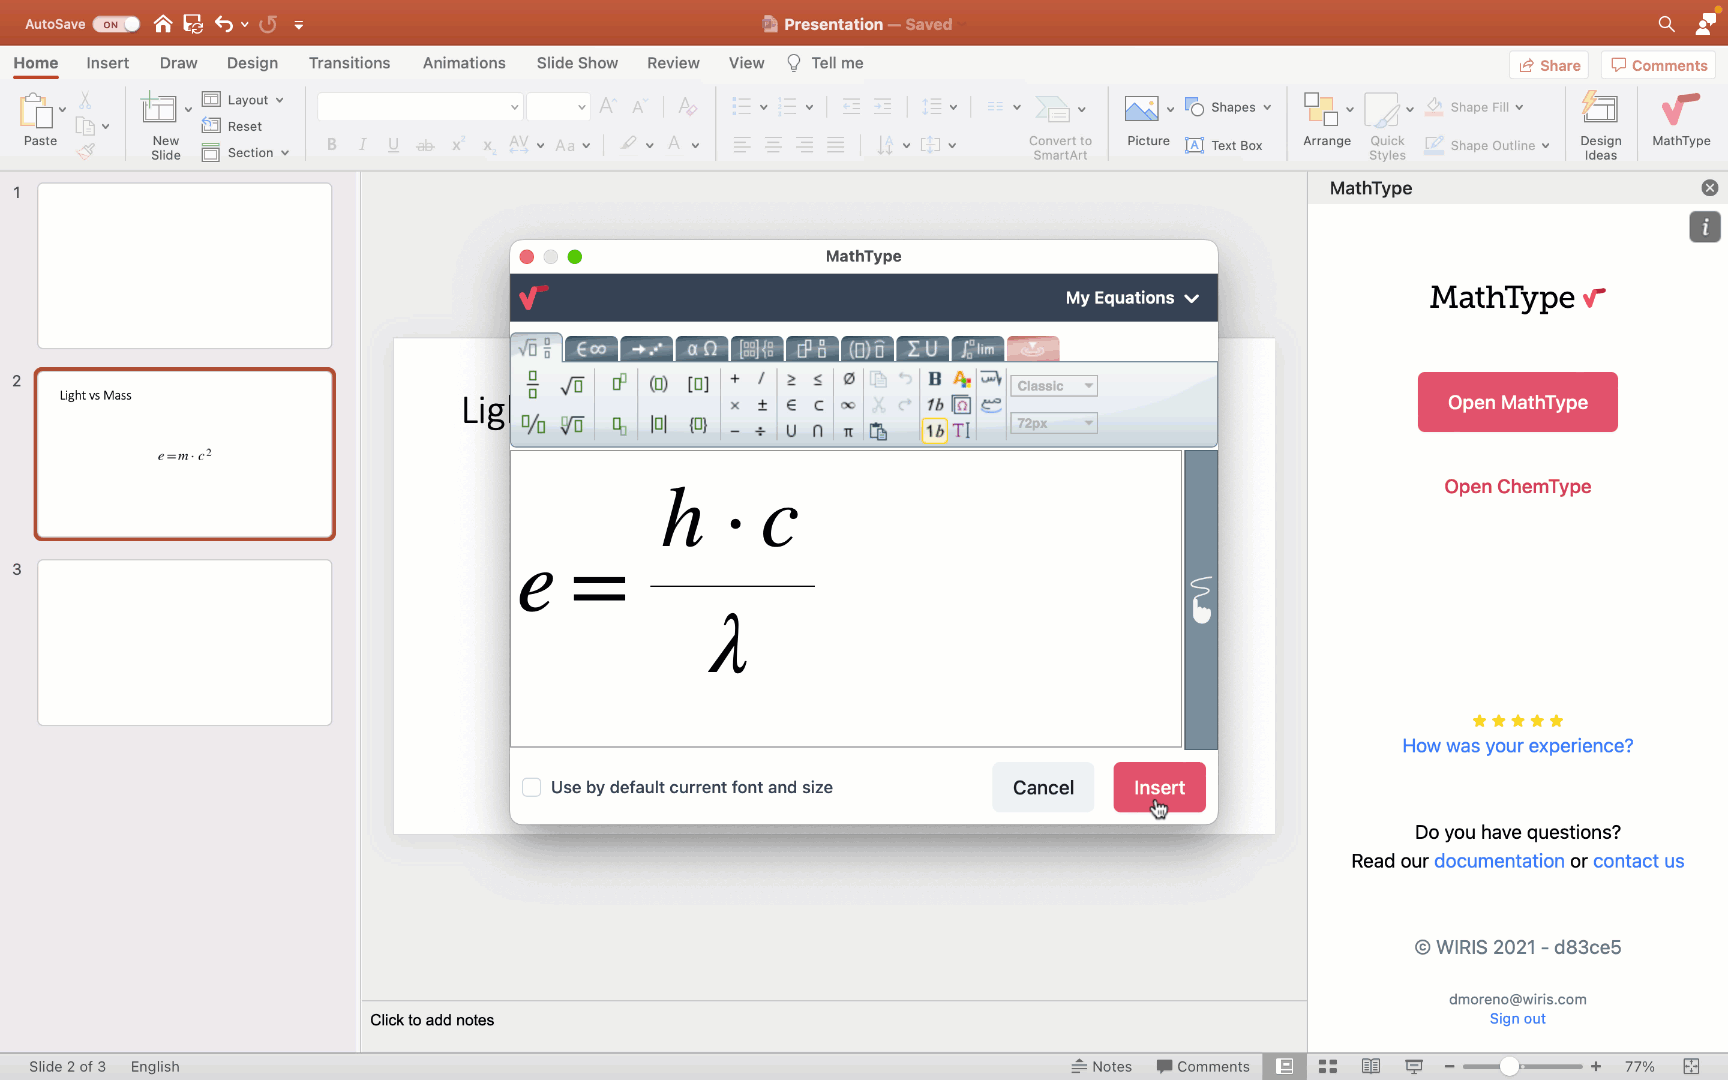Click the MathType ribbon button in PowerPoint
This screenshot has width=1728, height=1080.
1680,120
